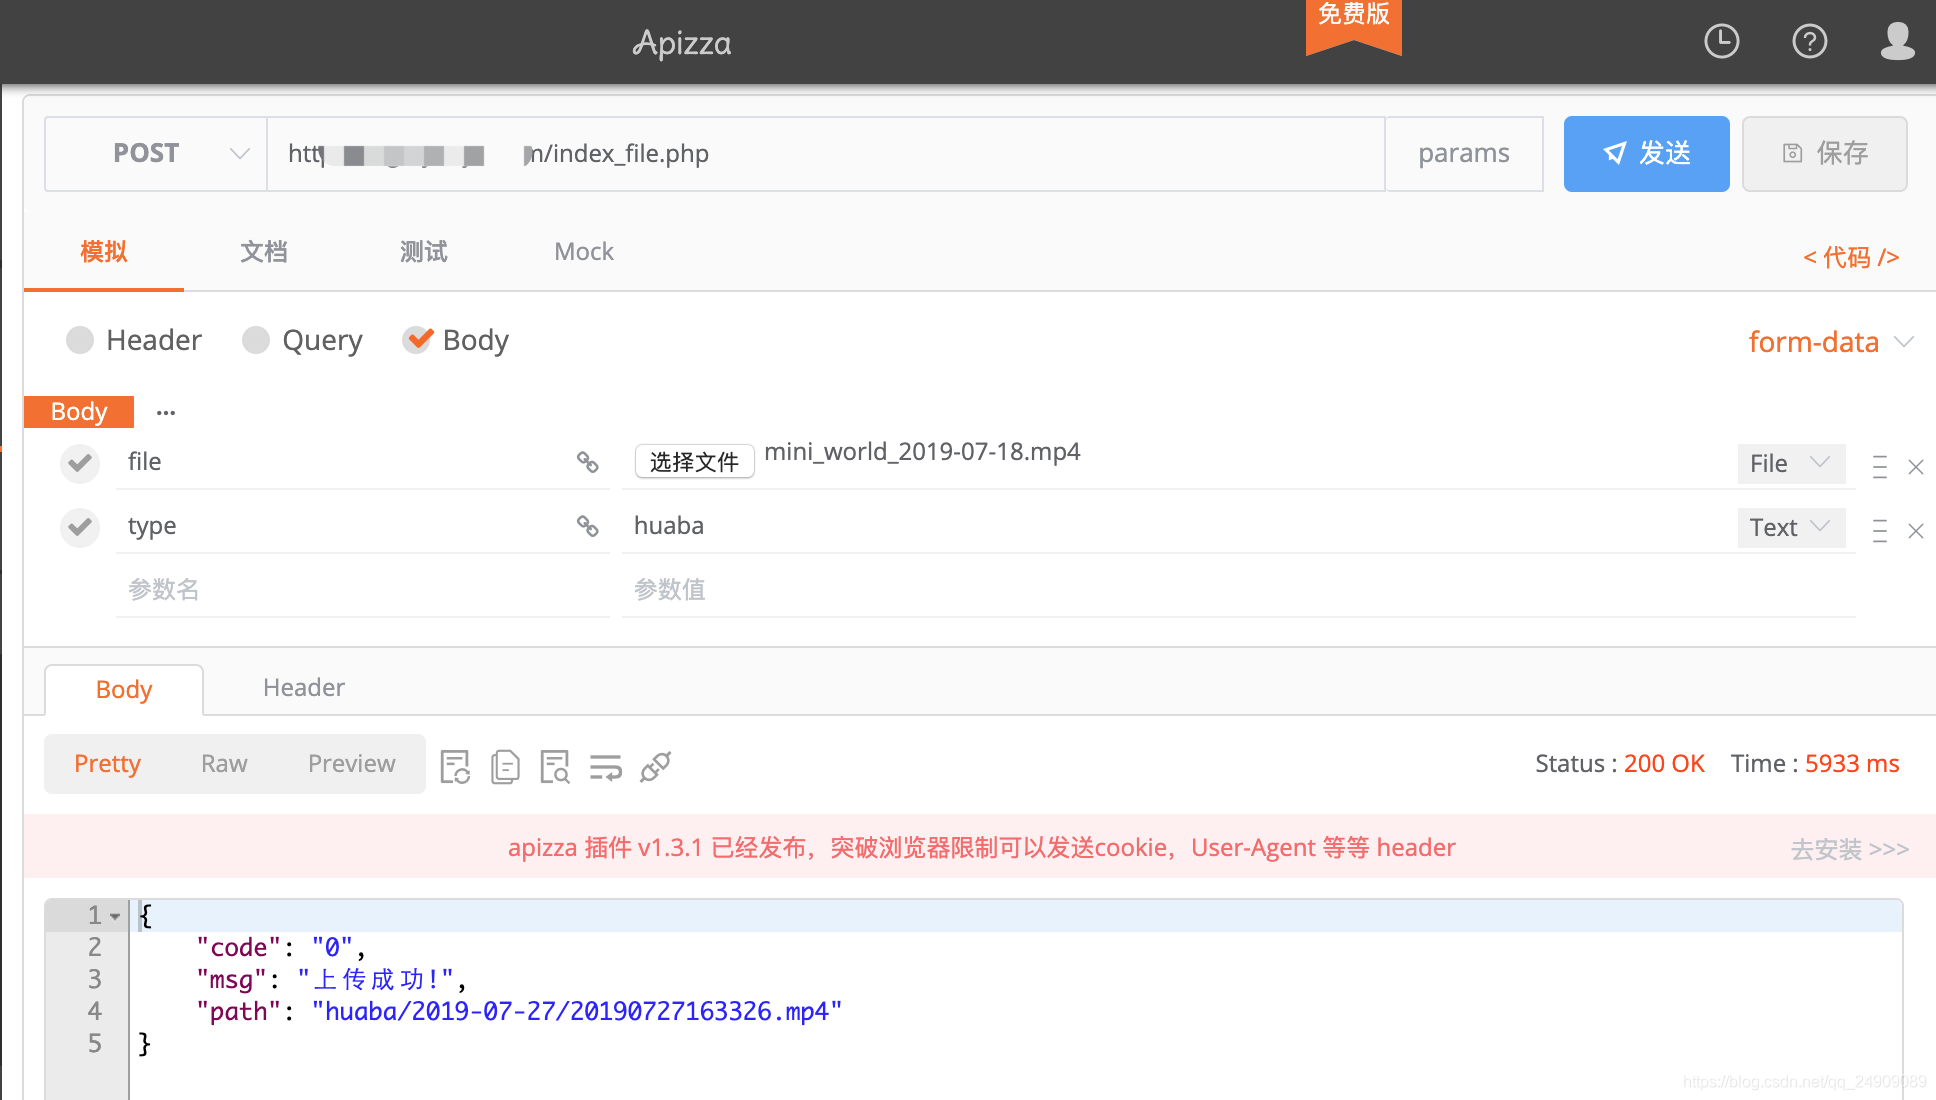Open the < 代码 /> code link
The height and width of the screenshot is (1100, 1936).
coord(1851,257)
